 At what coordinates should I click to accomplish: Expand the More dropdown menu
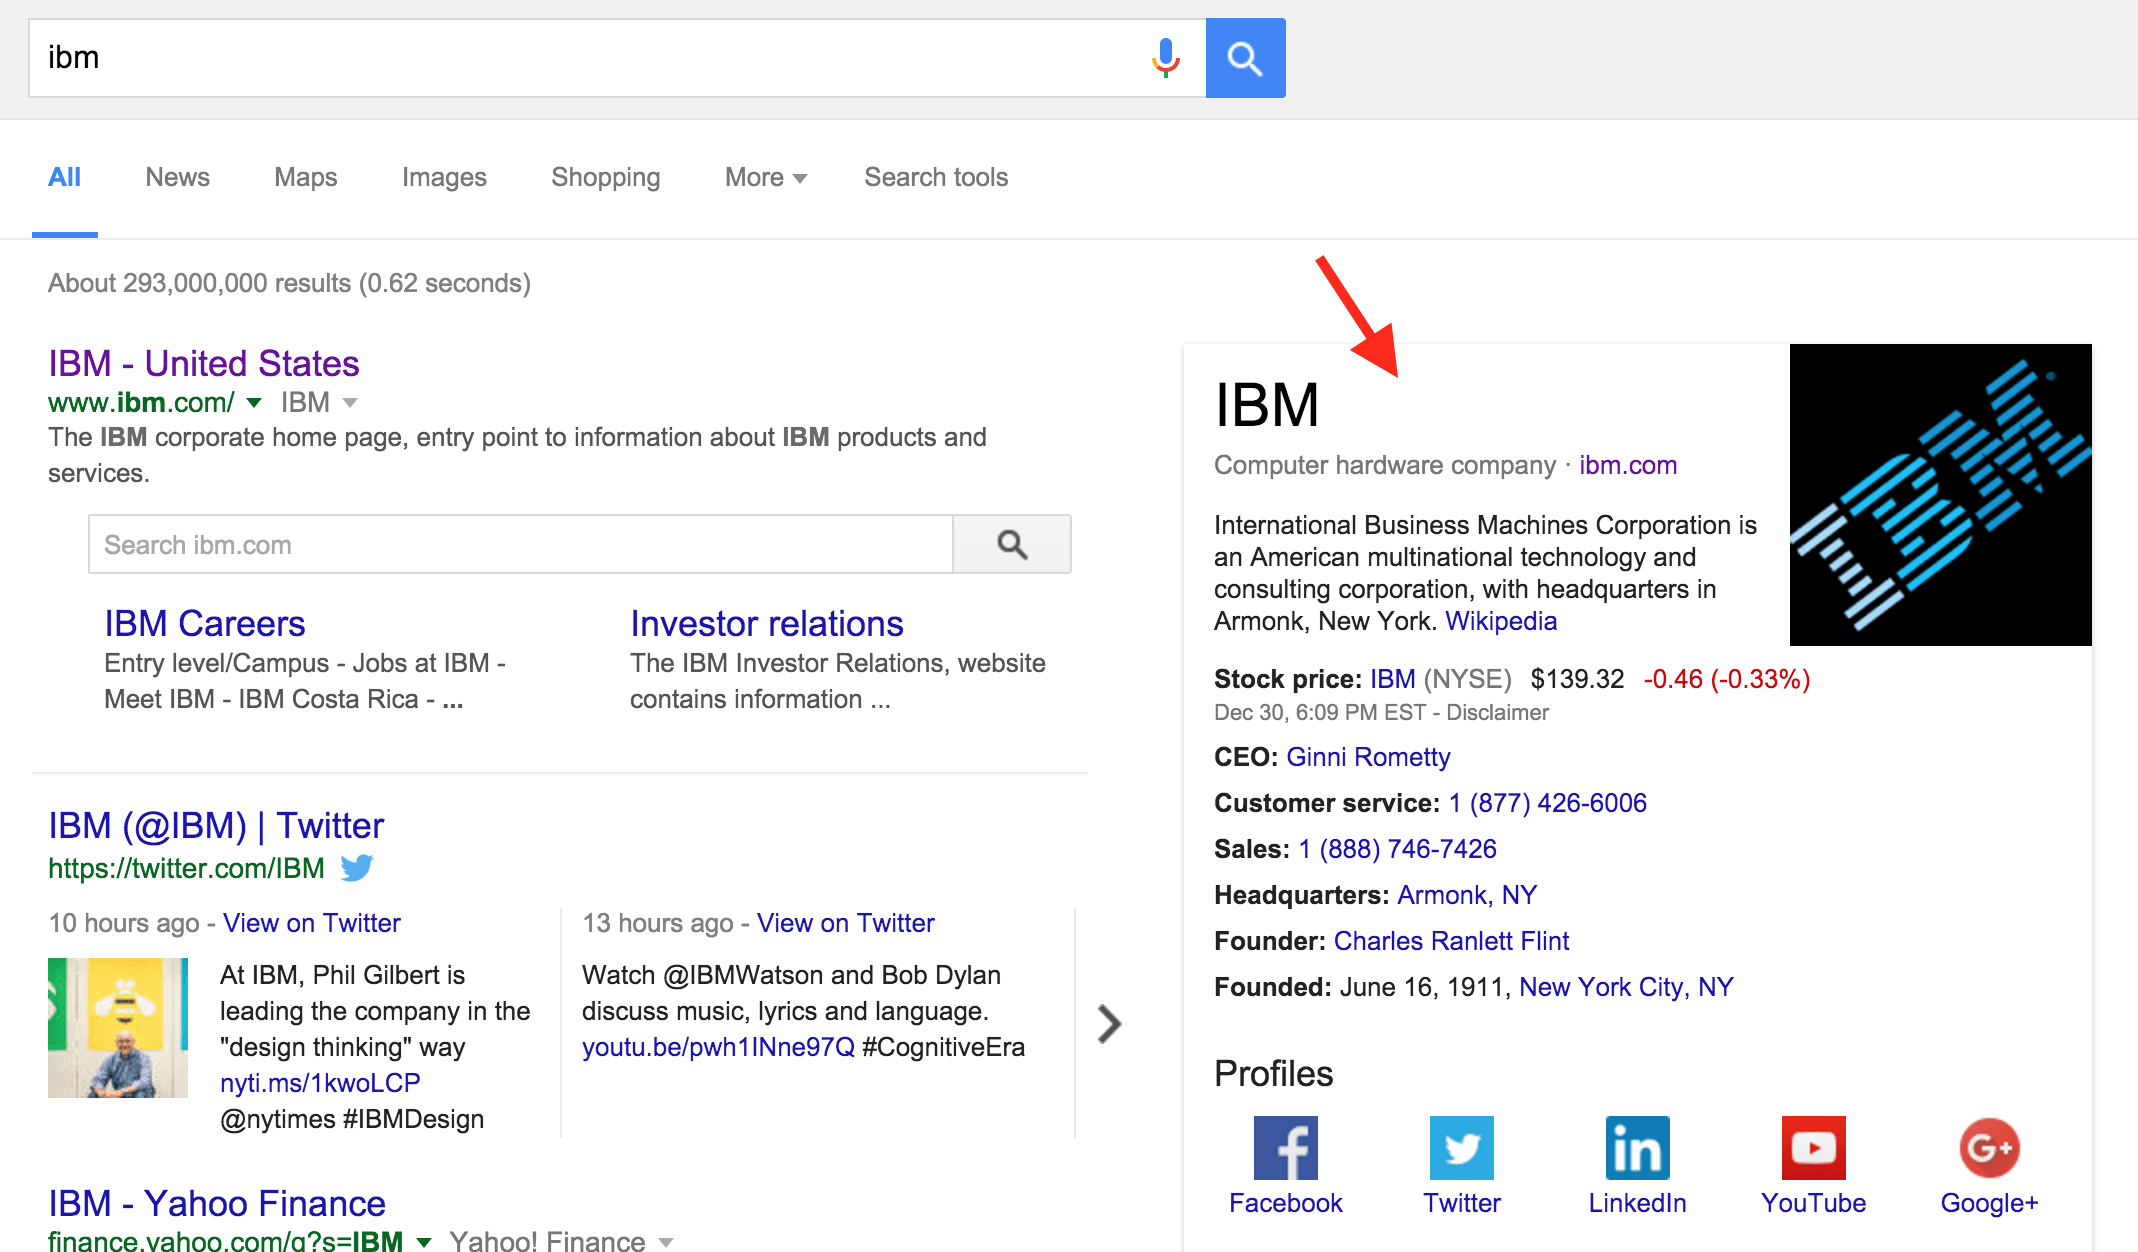point(766,178)
